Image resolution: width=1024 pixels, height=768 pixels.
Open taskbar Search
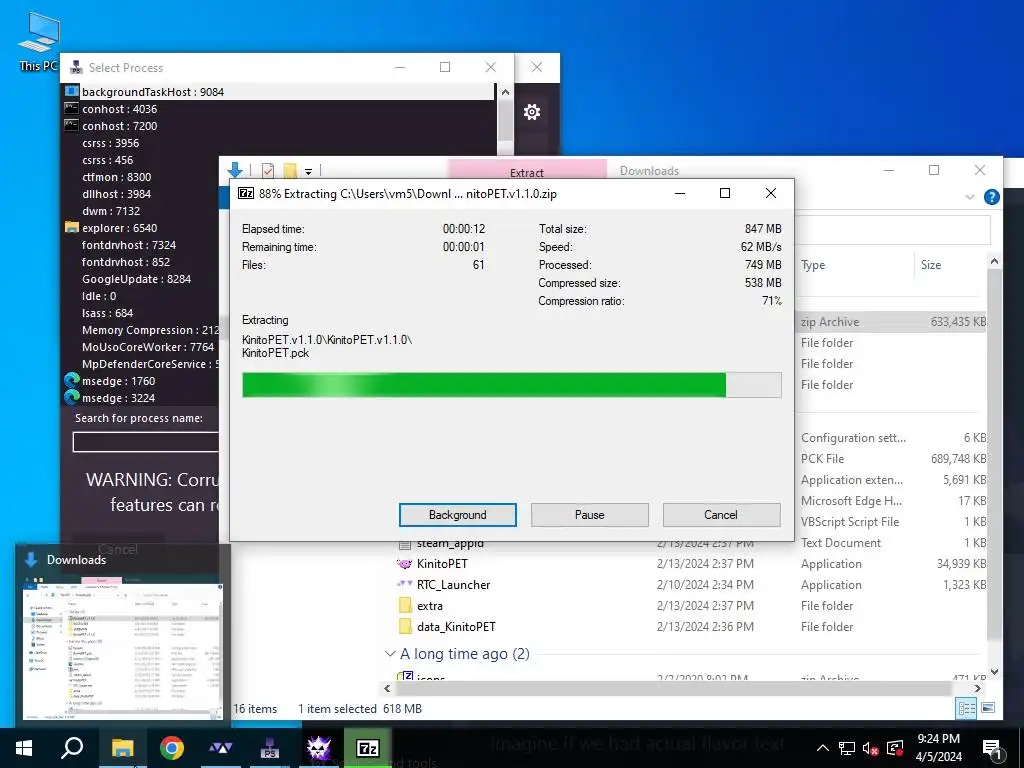point(72,748)
